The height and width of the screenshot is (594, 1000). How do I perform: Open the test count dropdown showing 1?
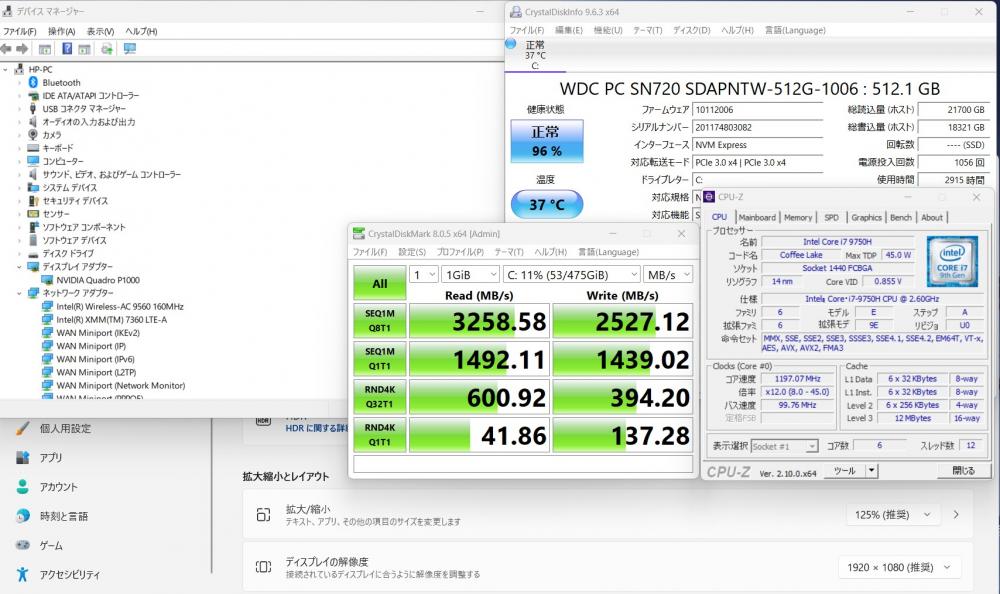[x=423, y=274]
